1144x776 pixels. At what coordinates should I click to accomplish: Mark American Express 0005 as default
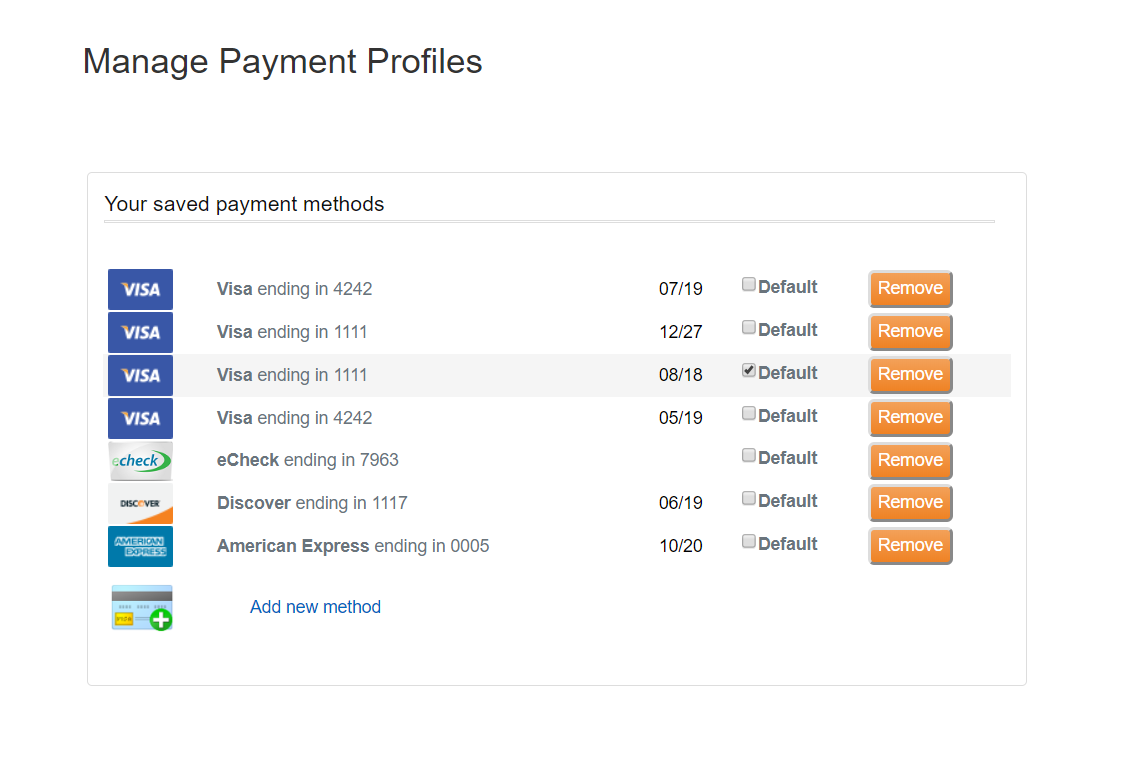[x=749, y=542]
